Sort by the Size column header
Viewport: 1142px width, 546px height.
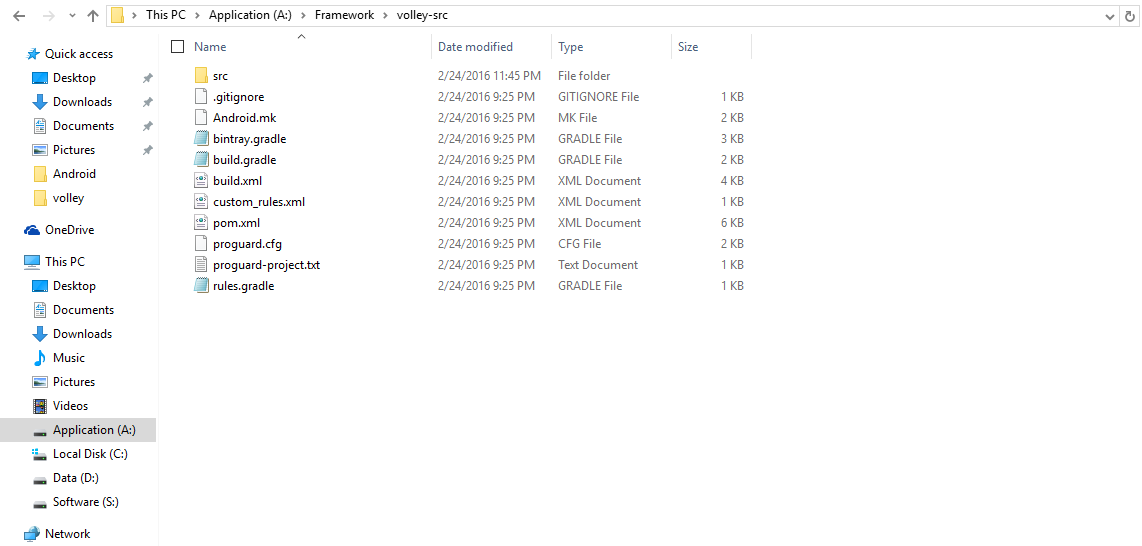(688, 47)
